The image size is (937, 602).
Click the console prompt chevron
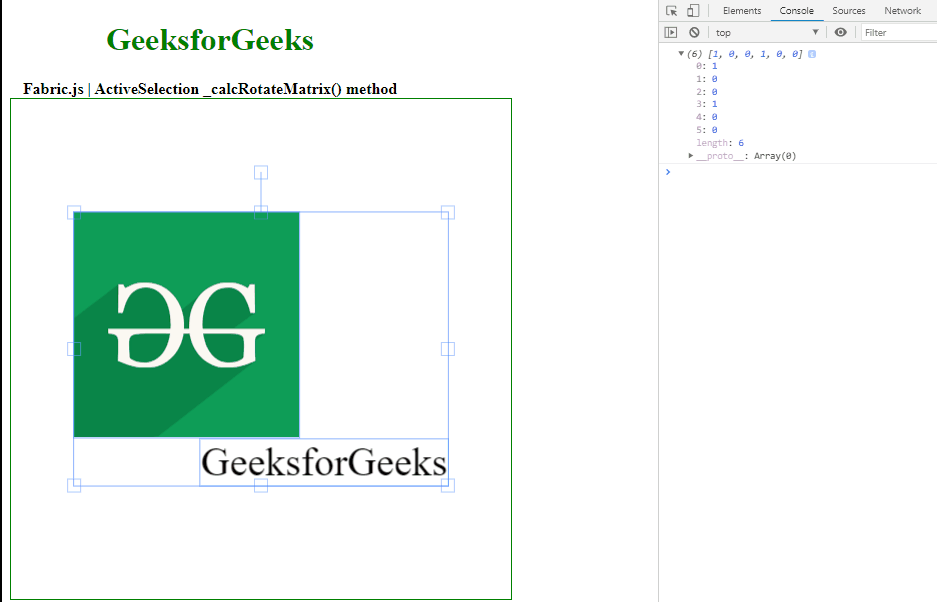pos(667,171)
